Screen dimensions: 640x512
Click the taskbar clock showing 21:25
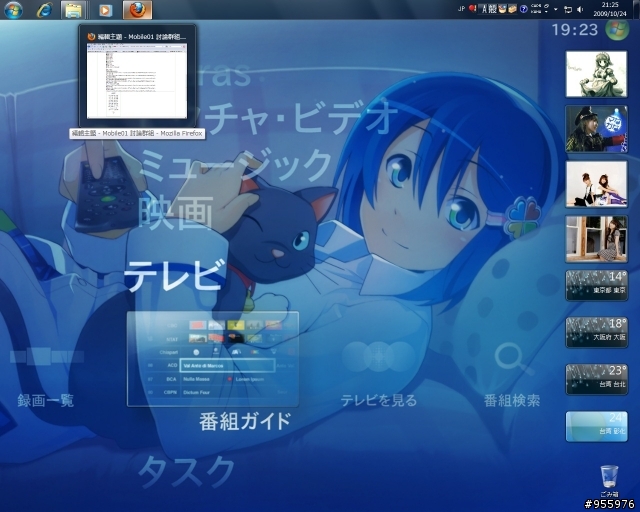tap(610, 9)
